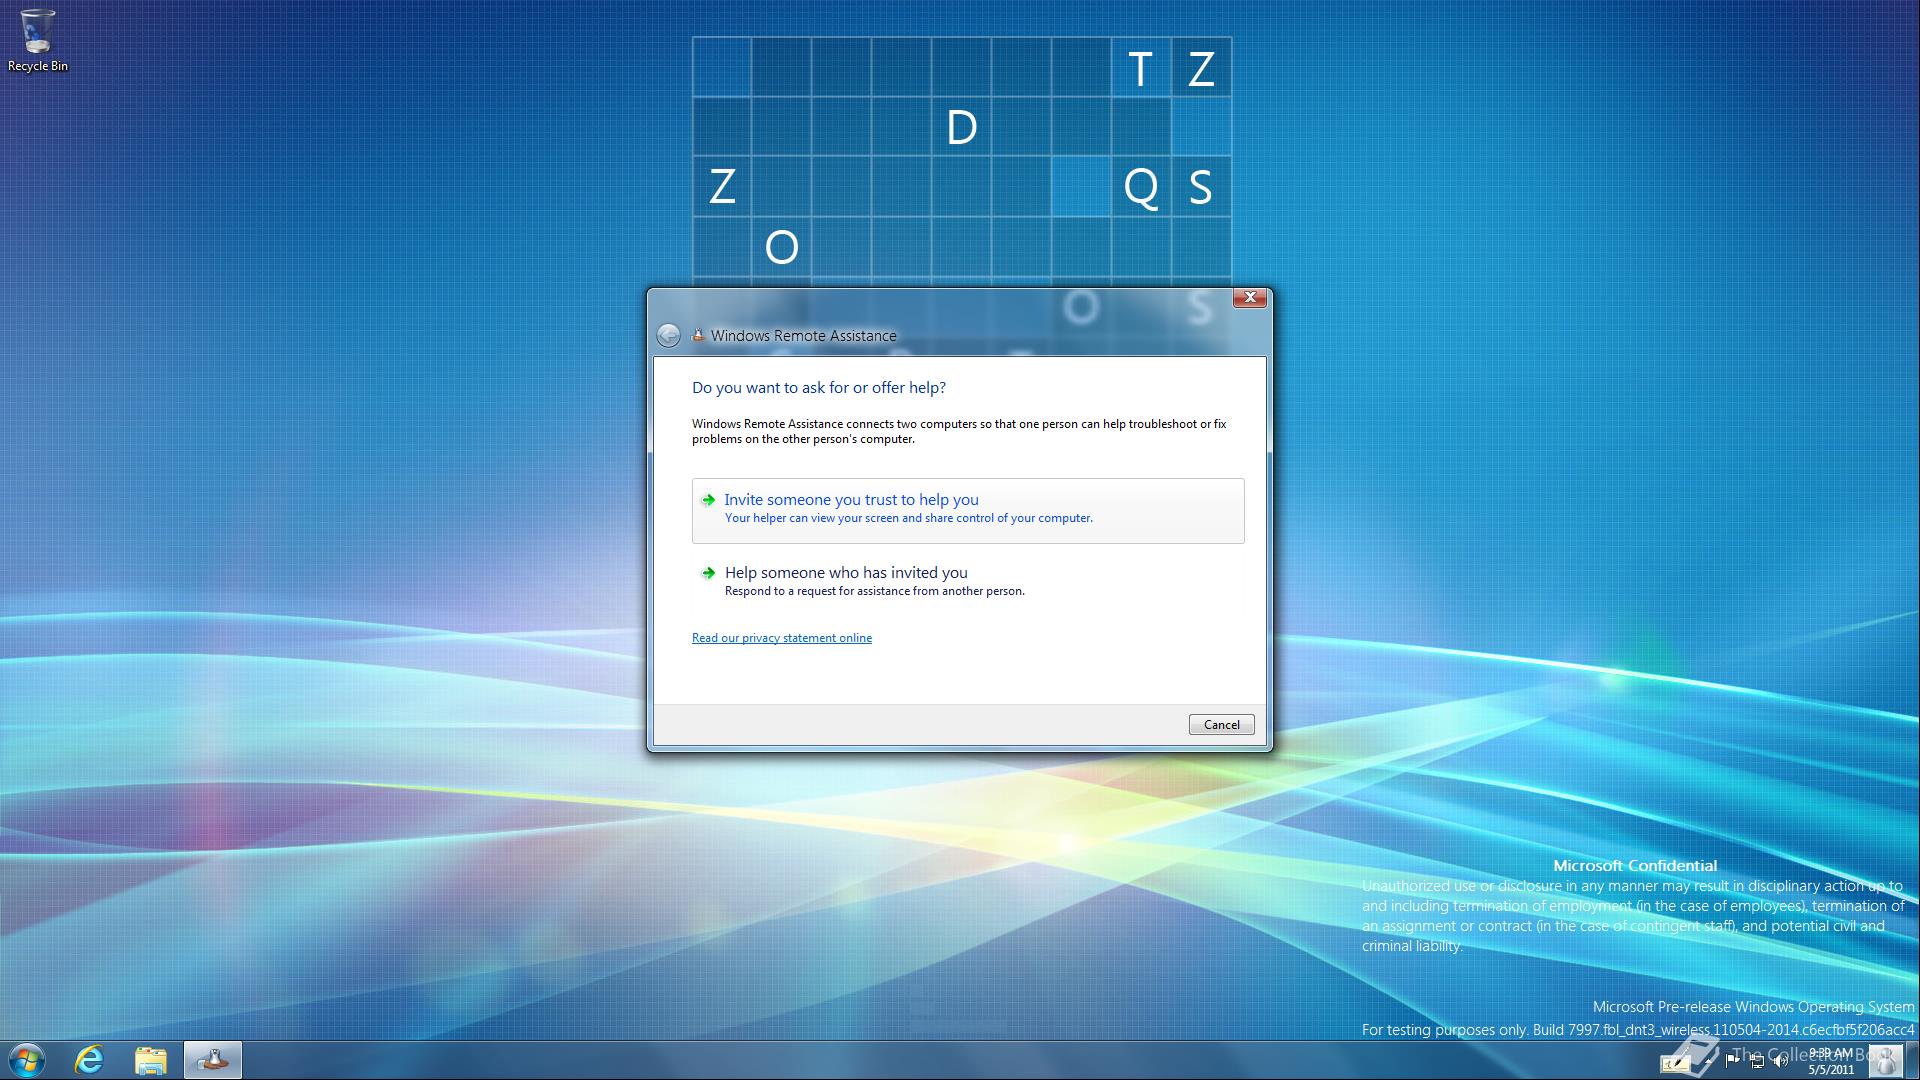Open Windows Explorer from the taskbar
Viewport: 1920px width, 1080px height.
(151, 1060)
